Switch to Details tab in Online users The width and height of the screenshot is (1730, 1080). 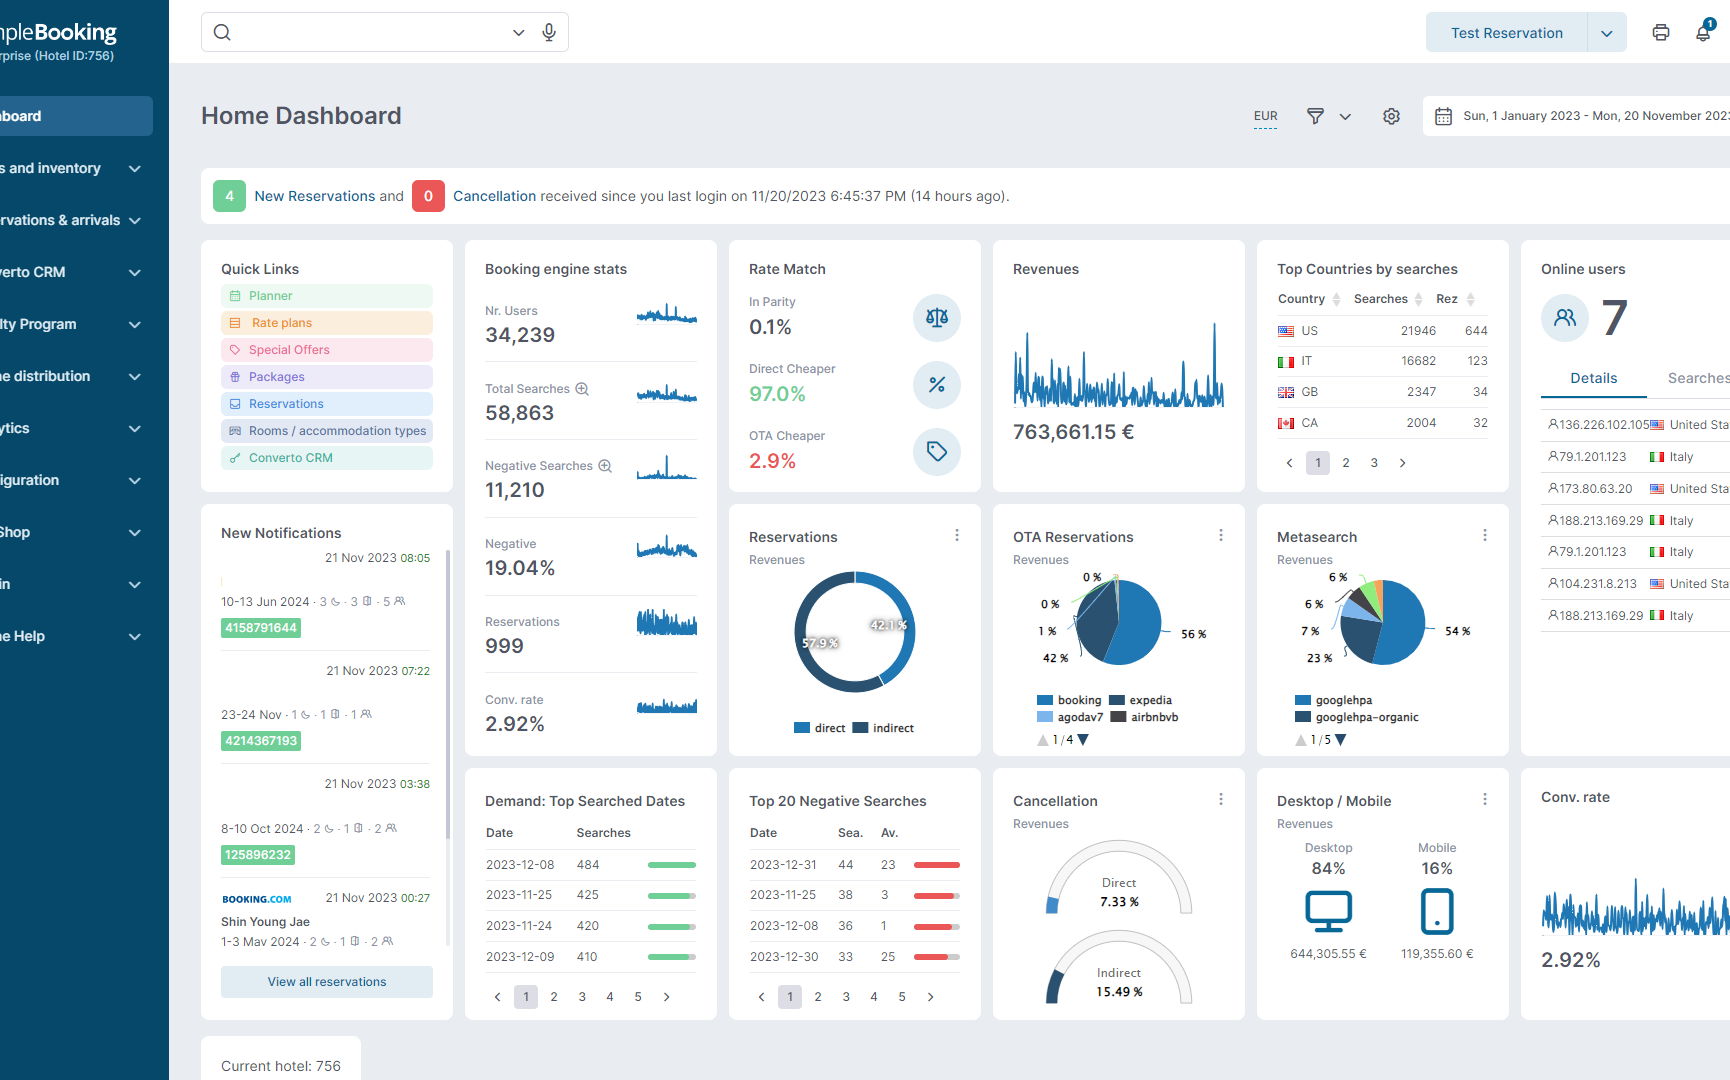[x=1593, y=378]
